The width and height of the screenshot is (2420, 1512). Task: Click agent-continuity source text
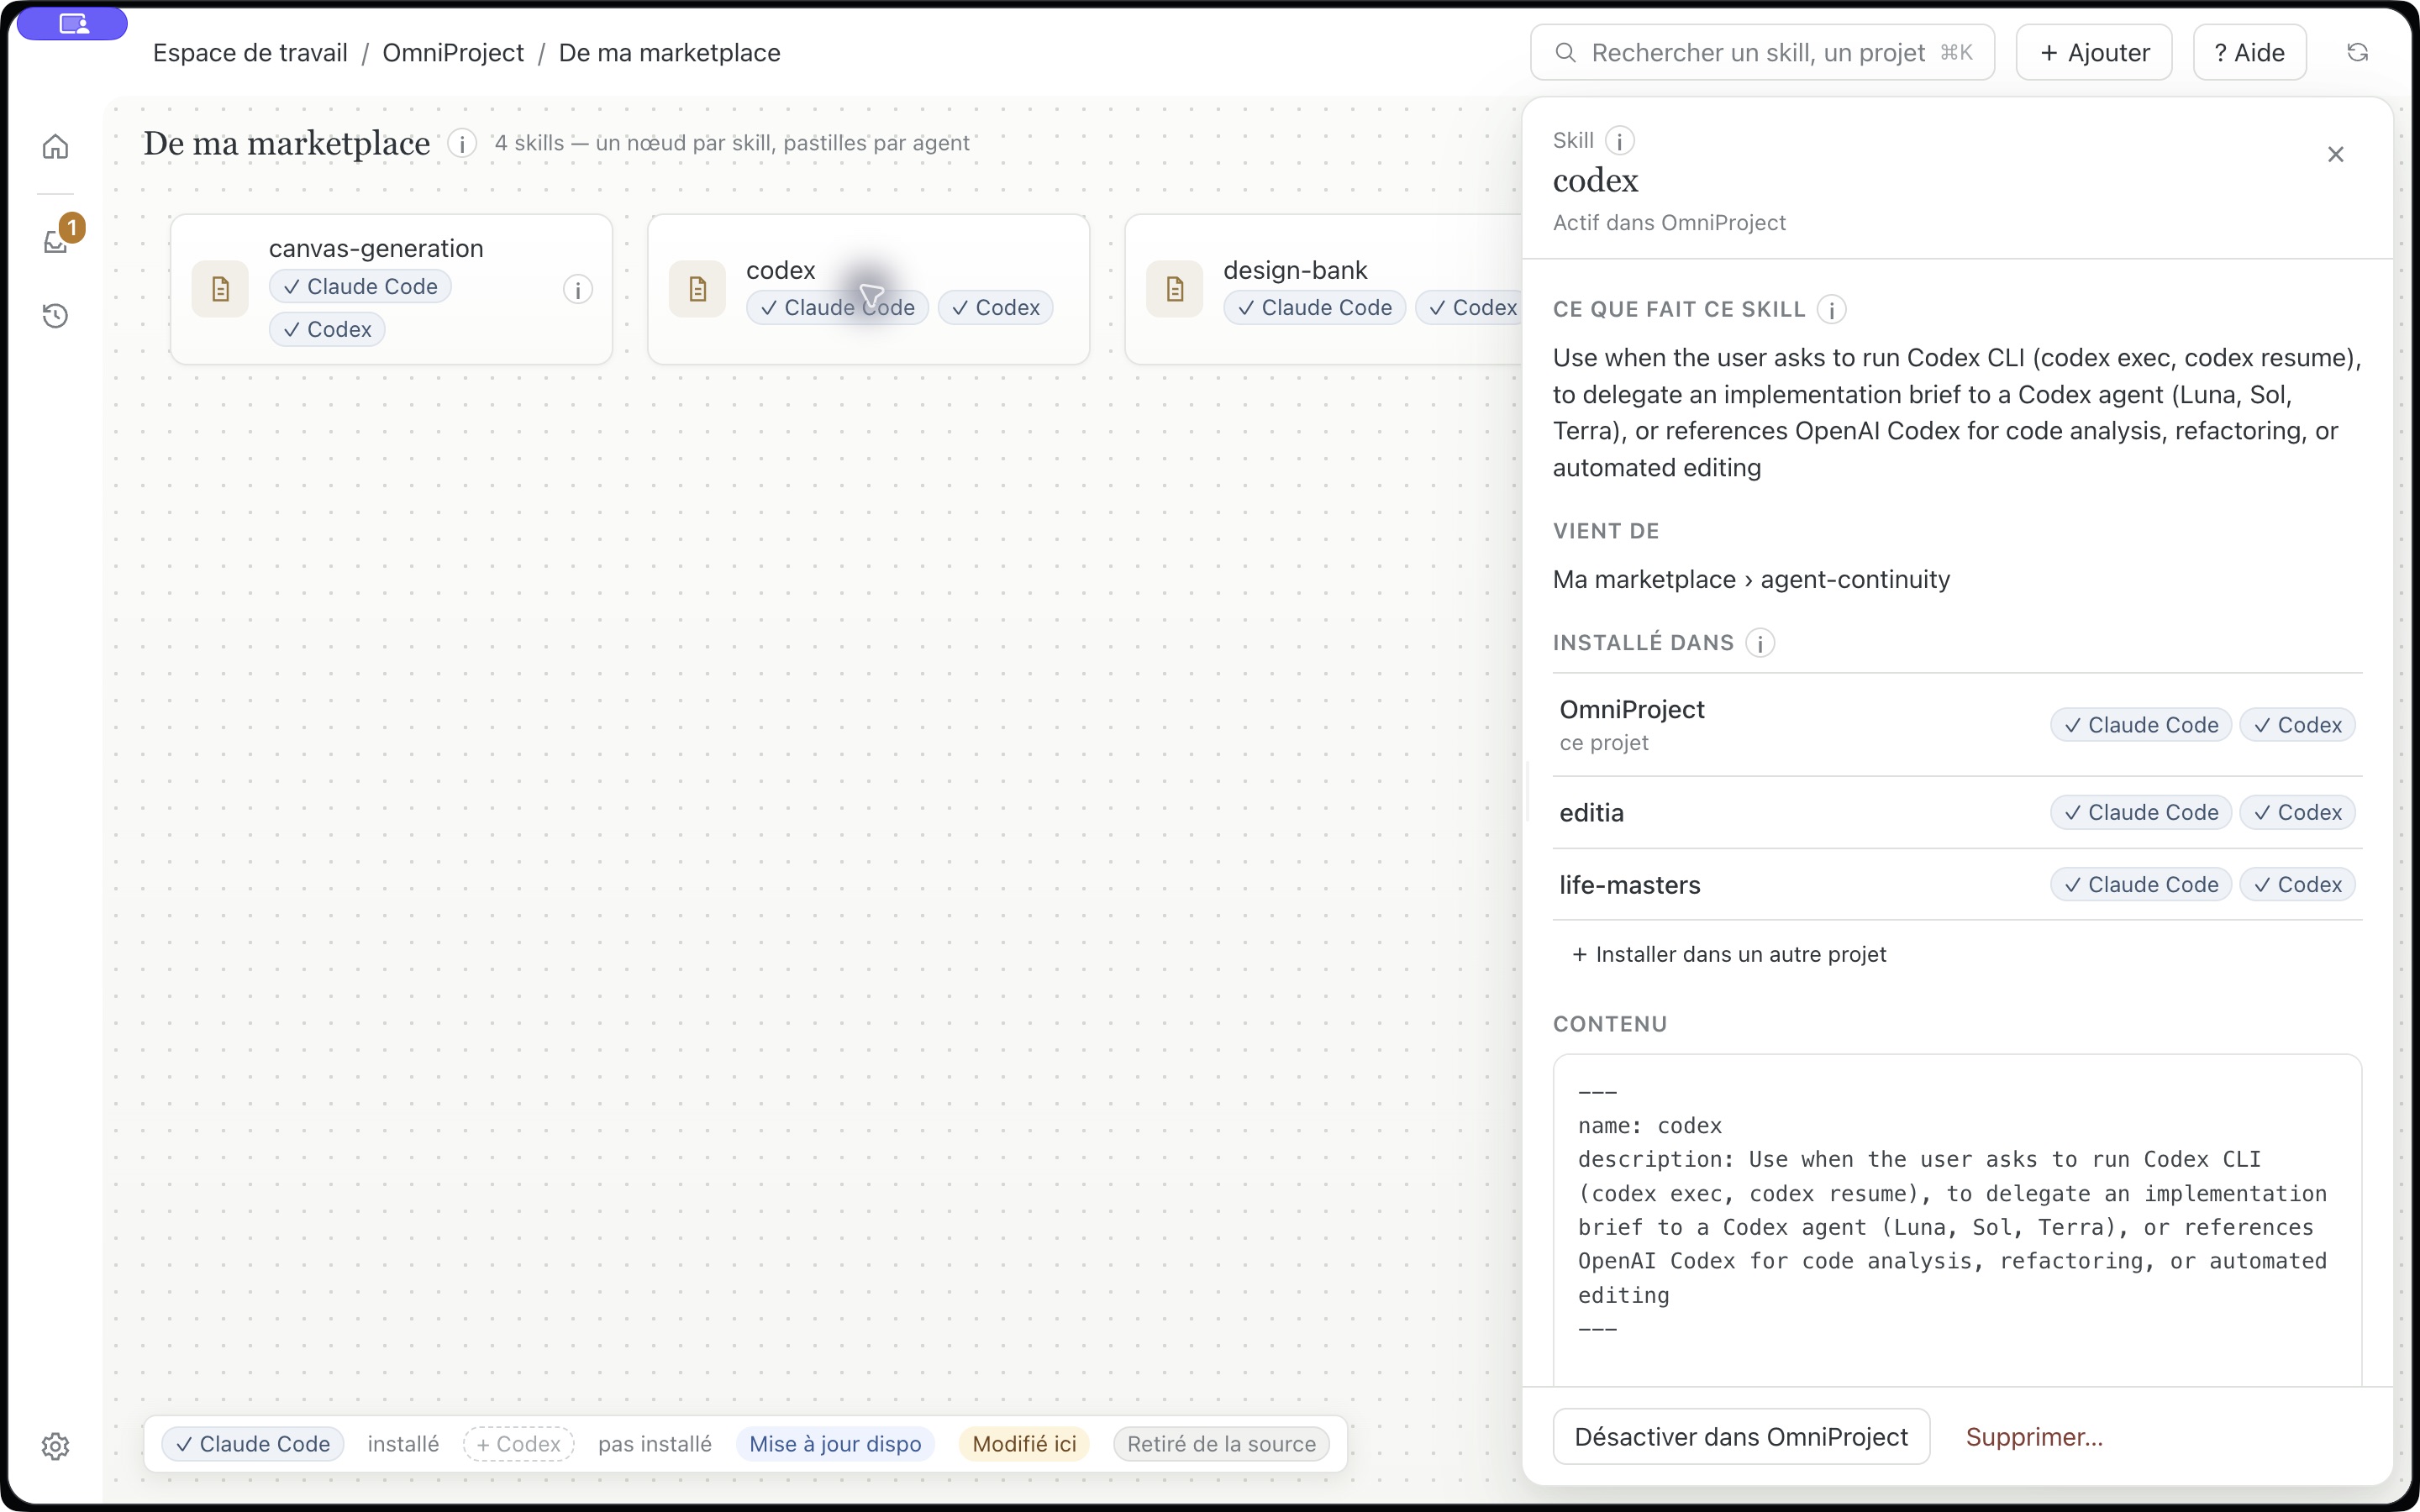[1855, 580]
